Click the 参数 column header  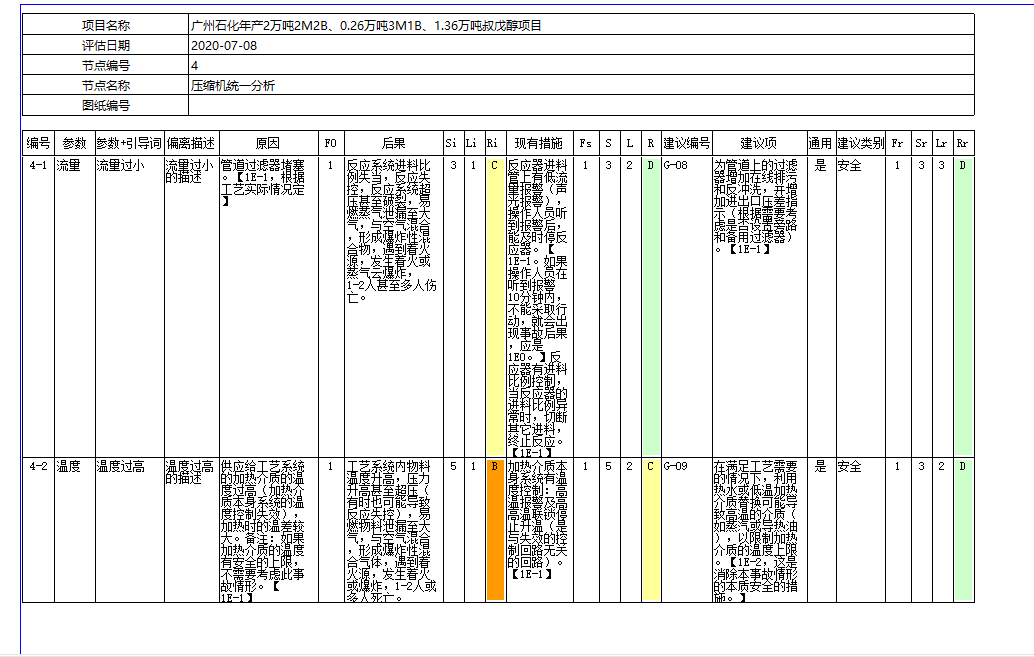coord(75,143)
